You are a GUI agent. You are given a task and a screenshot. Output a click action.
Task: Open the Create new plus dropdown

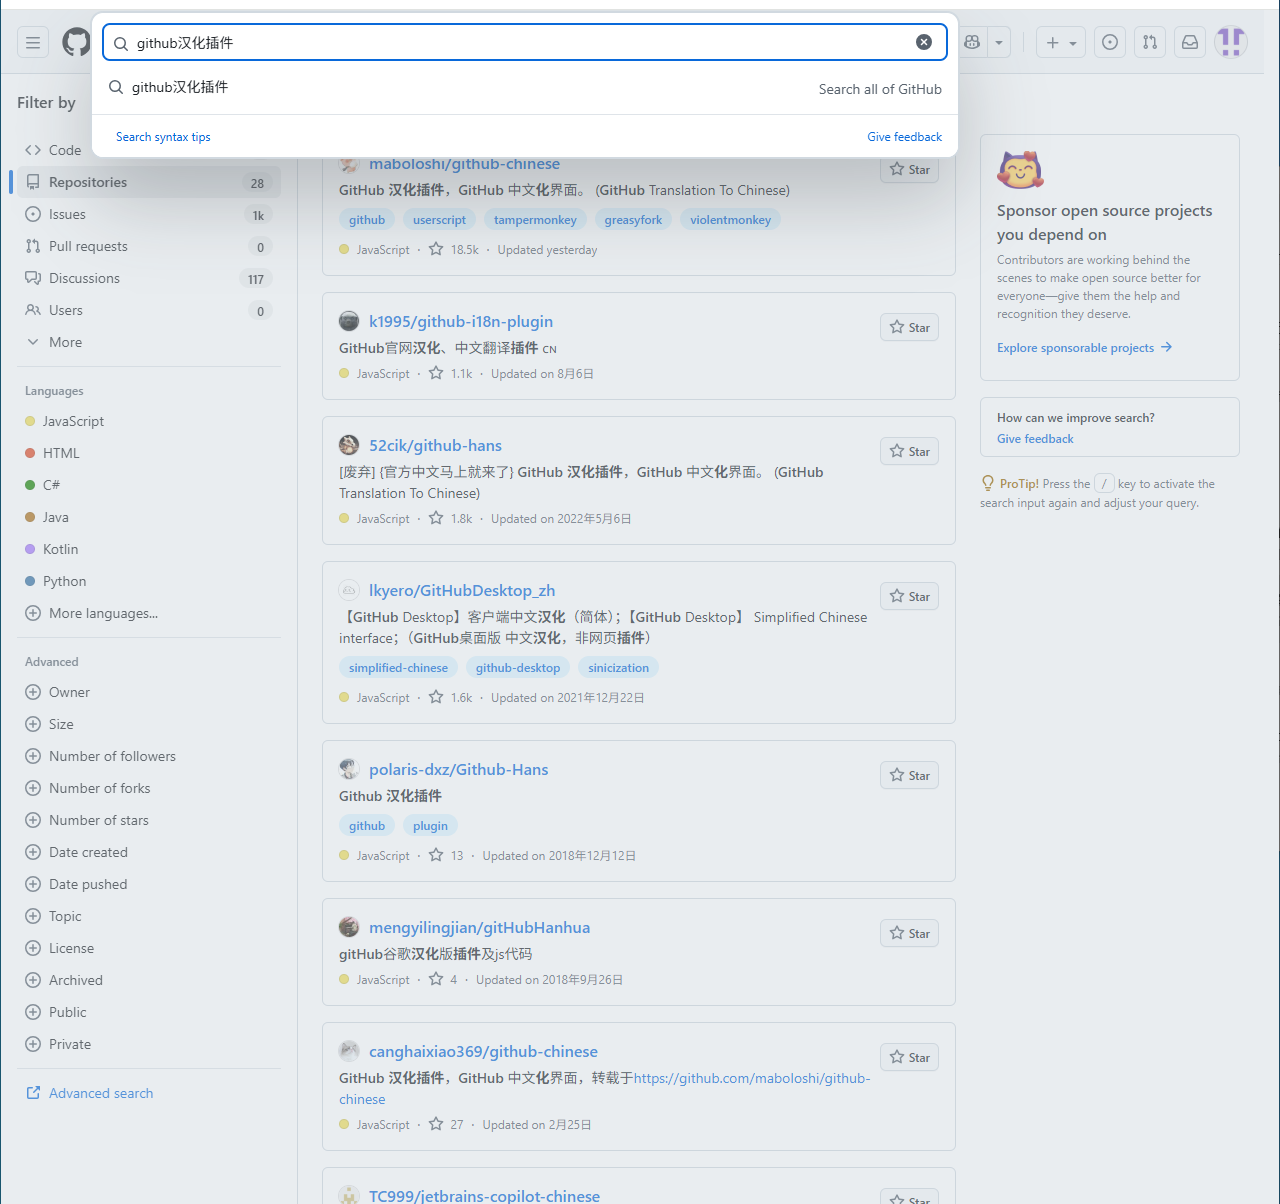pos(1060,42)
